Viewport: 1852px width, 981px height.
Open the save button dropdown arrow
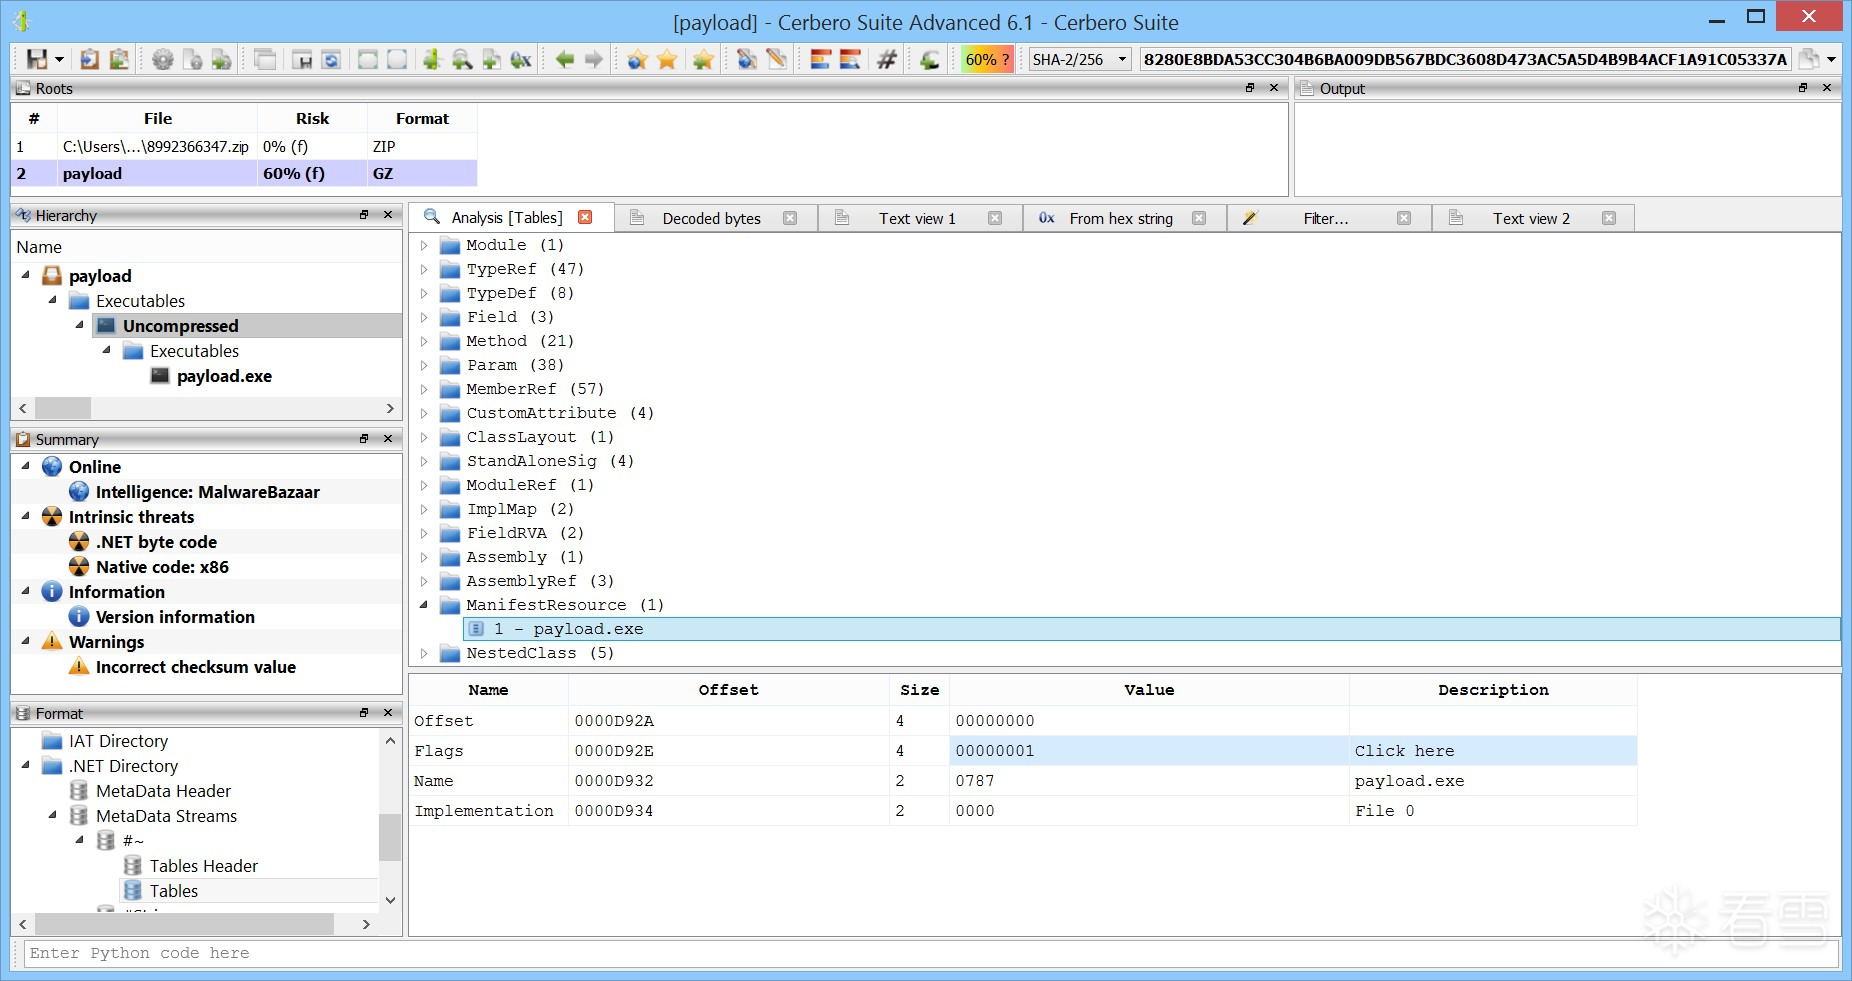pyautogui.click(x=59, y=60)
